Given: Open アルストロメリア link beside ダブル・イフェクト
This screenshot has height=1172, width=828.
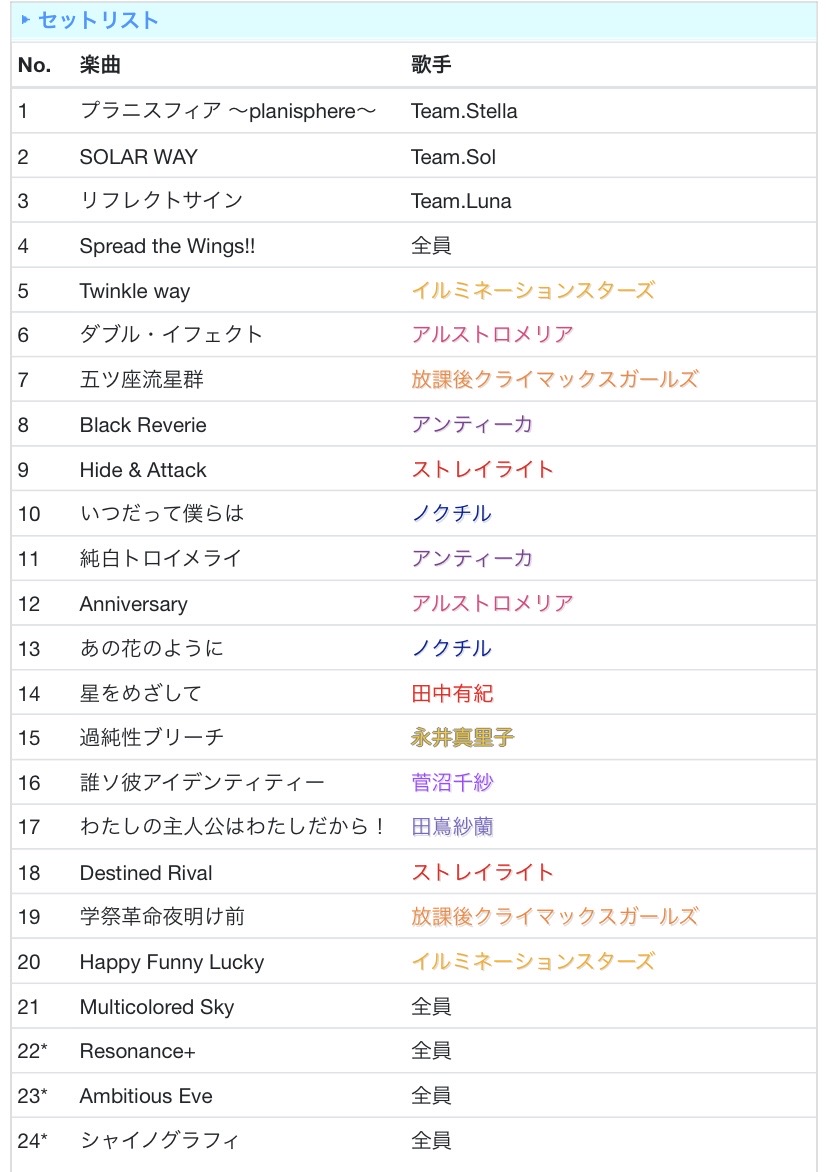Looking at the screenshot, I should pos(492,334).
